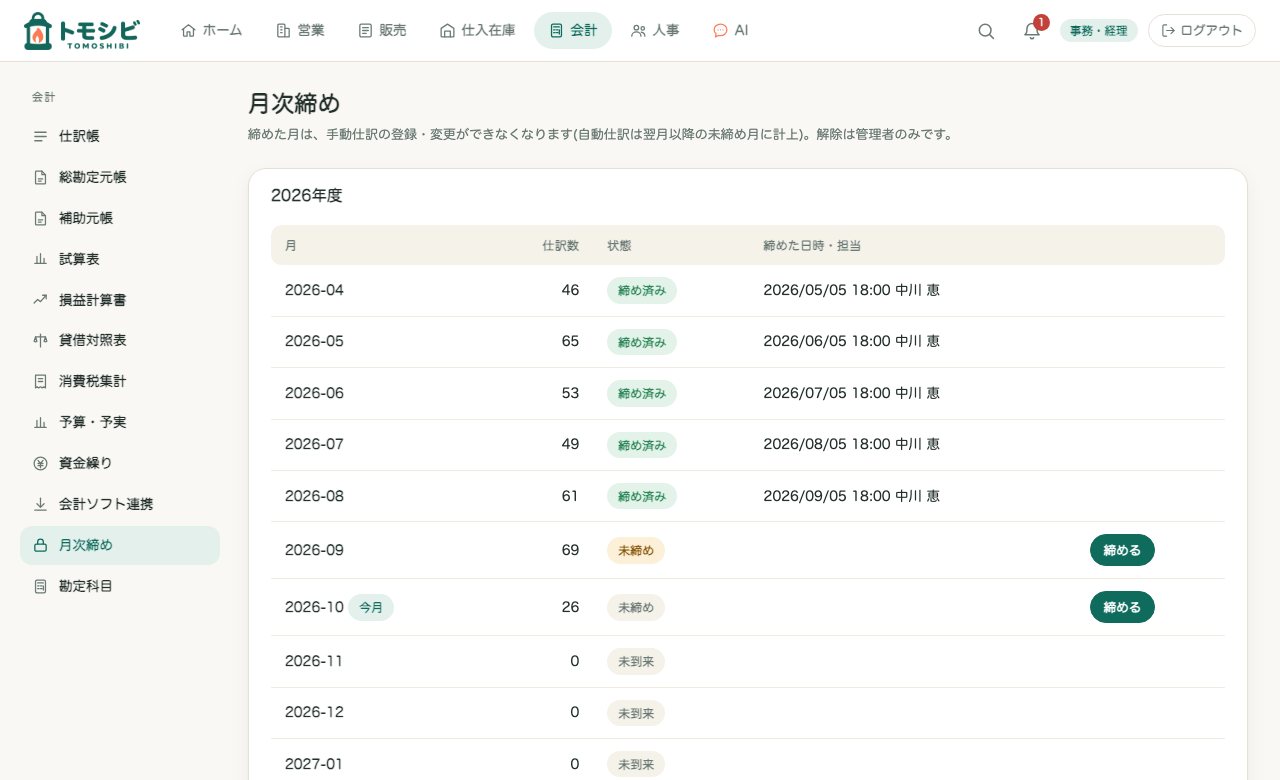Click the 2026年度 heading

[x=307, y=196]
